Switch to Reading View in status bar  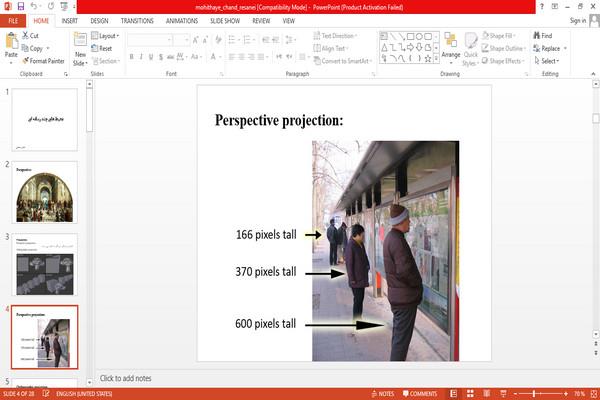486,393
